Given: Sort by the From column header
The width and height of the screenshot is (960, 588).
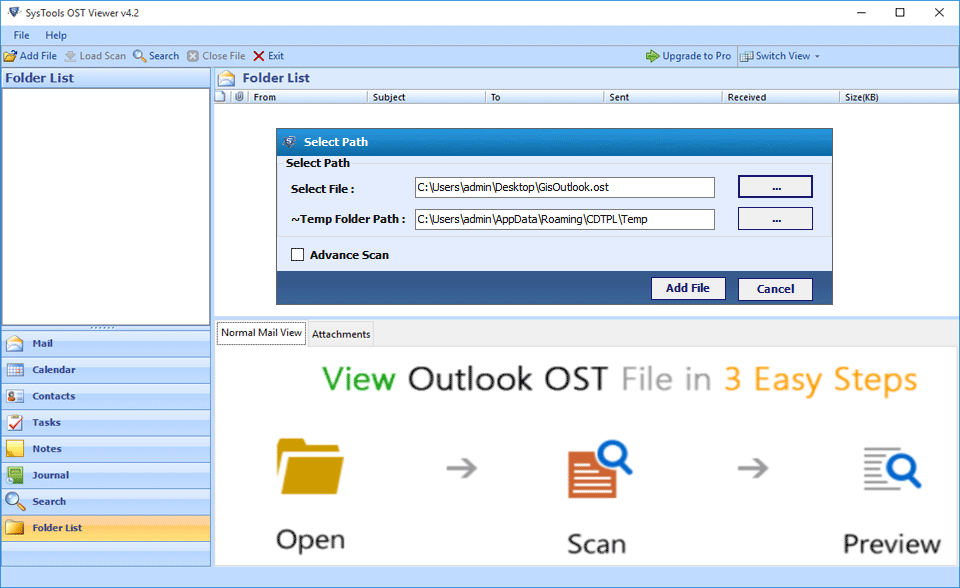Looking at the screenshot, I should point(309,97).
